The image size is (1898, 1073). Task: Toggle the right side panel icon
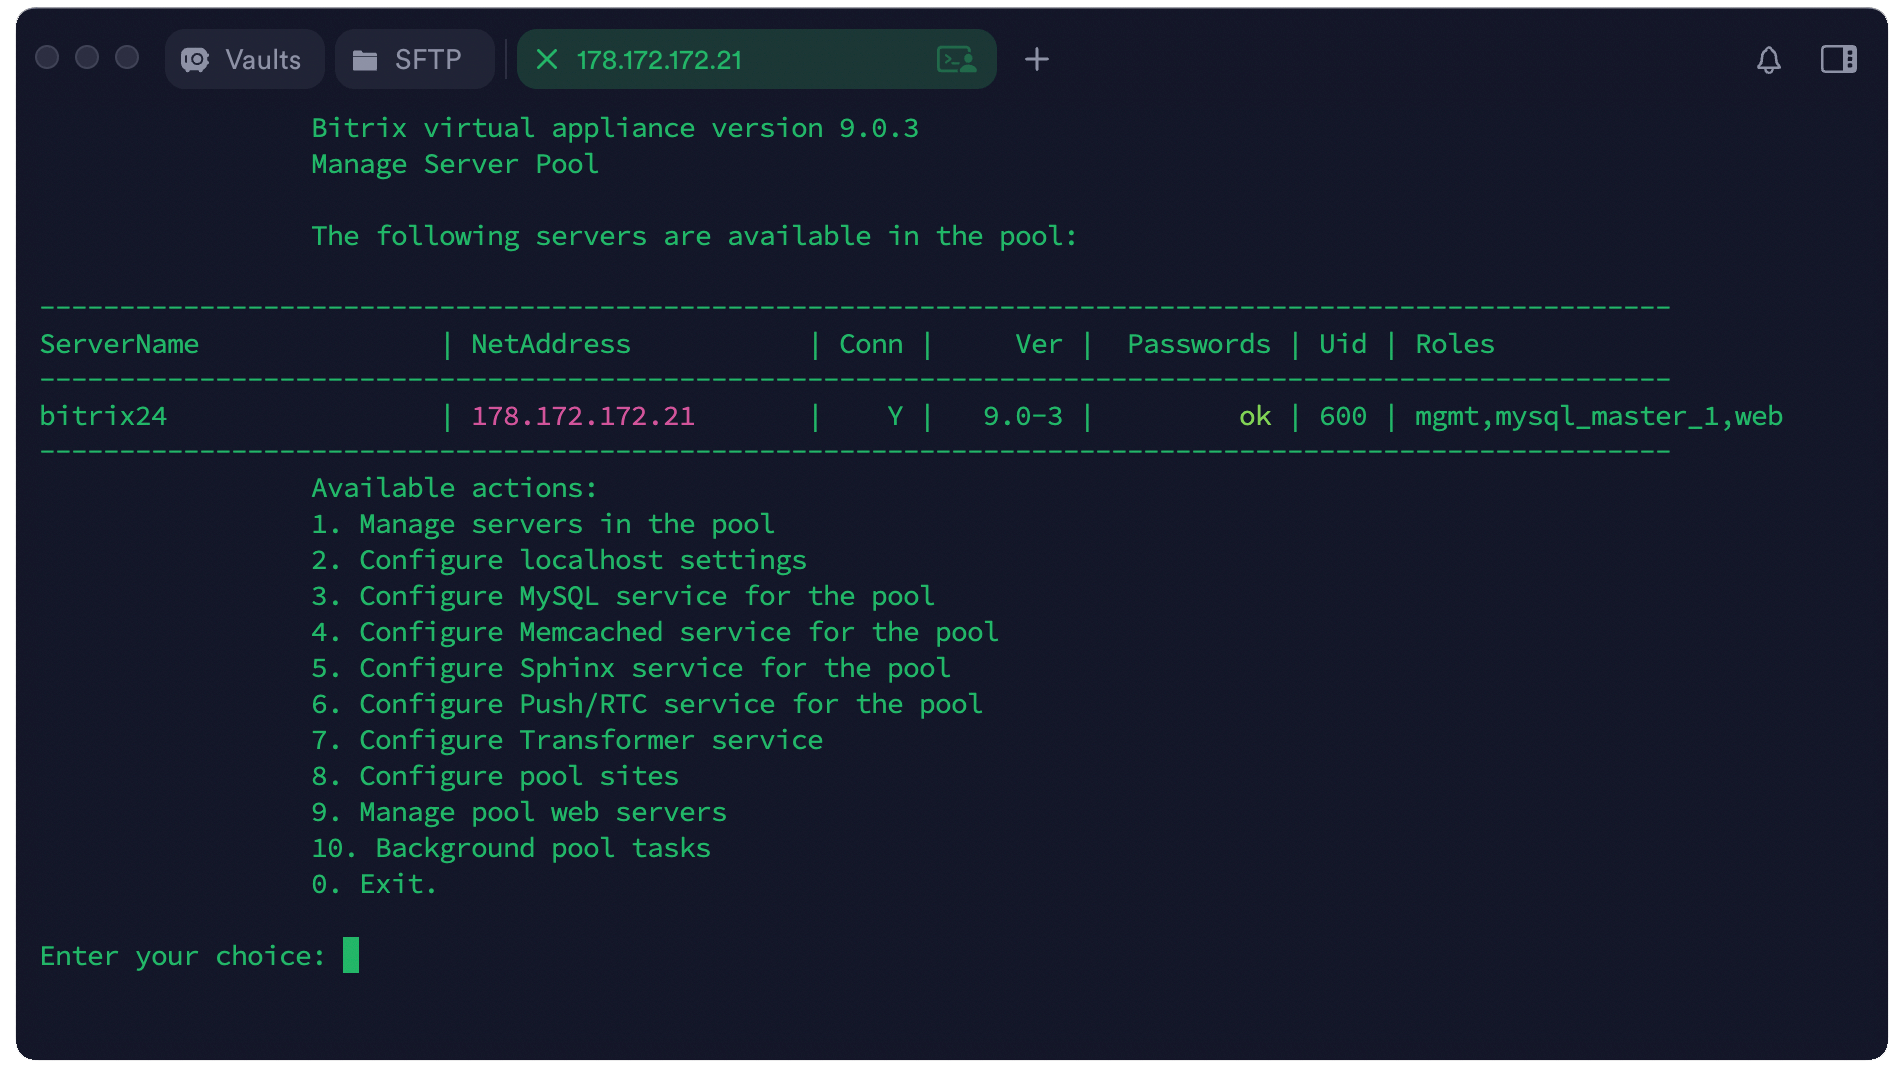(x=1838, y=60)
